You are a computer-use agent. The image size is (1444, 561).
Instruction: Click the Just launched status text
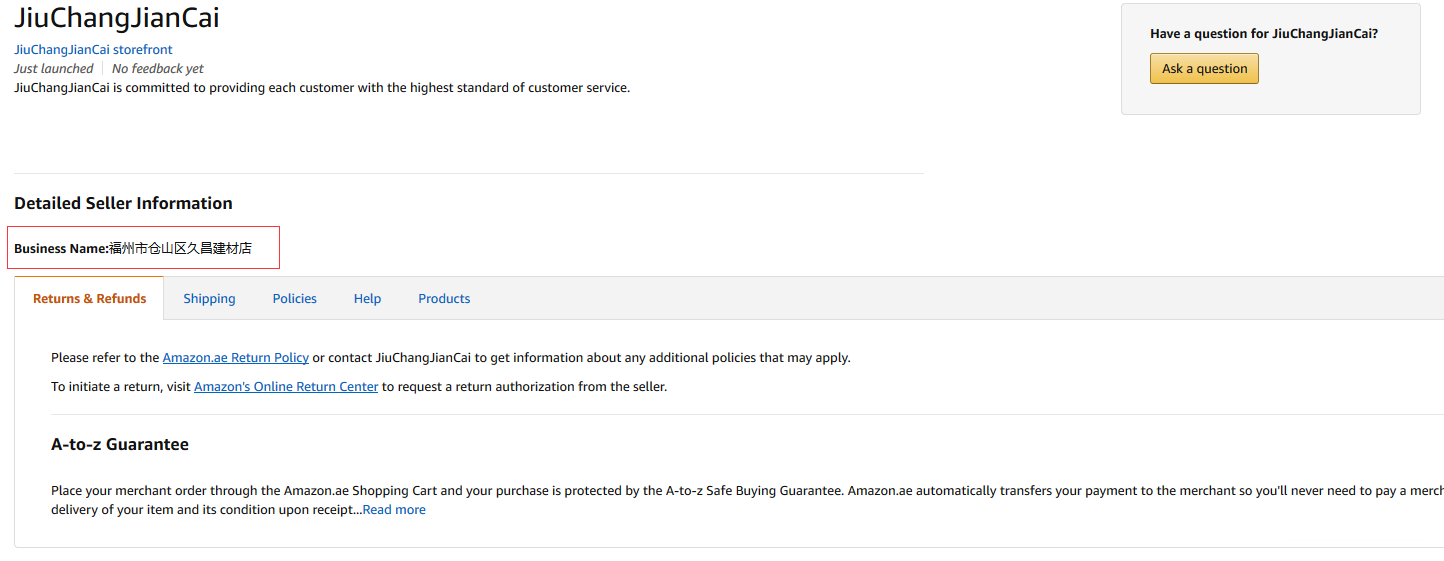pyautogui.click(x=53, y=68)
